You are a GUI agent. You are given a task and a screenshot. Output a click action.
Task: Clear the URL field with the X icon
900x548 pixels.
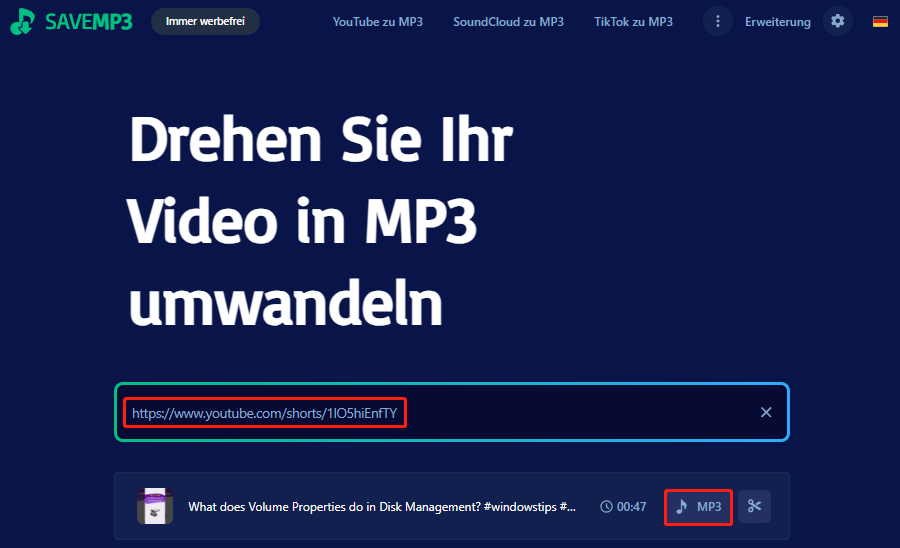click(x=766, y=412)
